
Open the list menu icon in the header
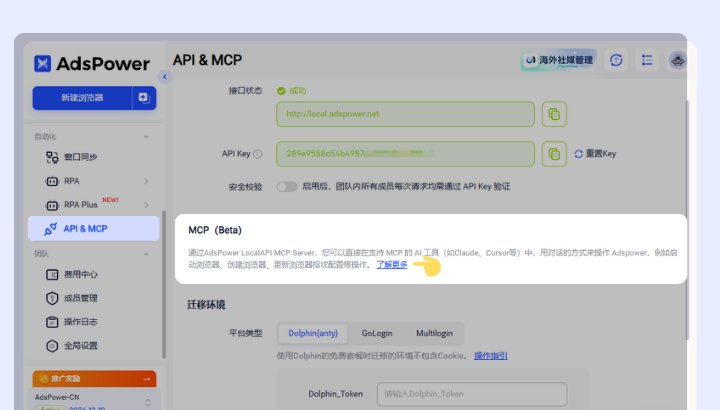tap(647, 60)
